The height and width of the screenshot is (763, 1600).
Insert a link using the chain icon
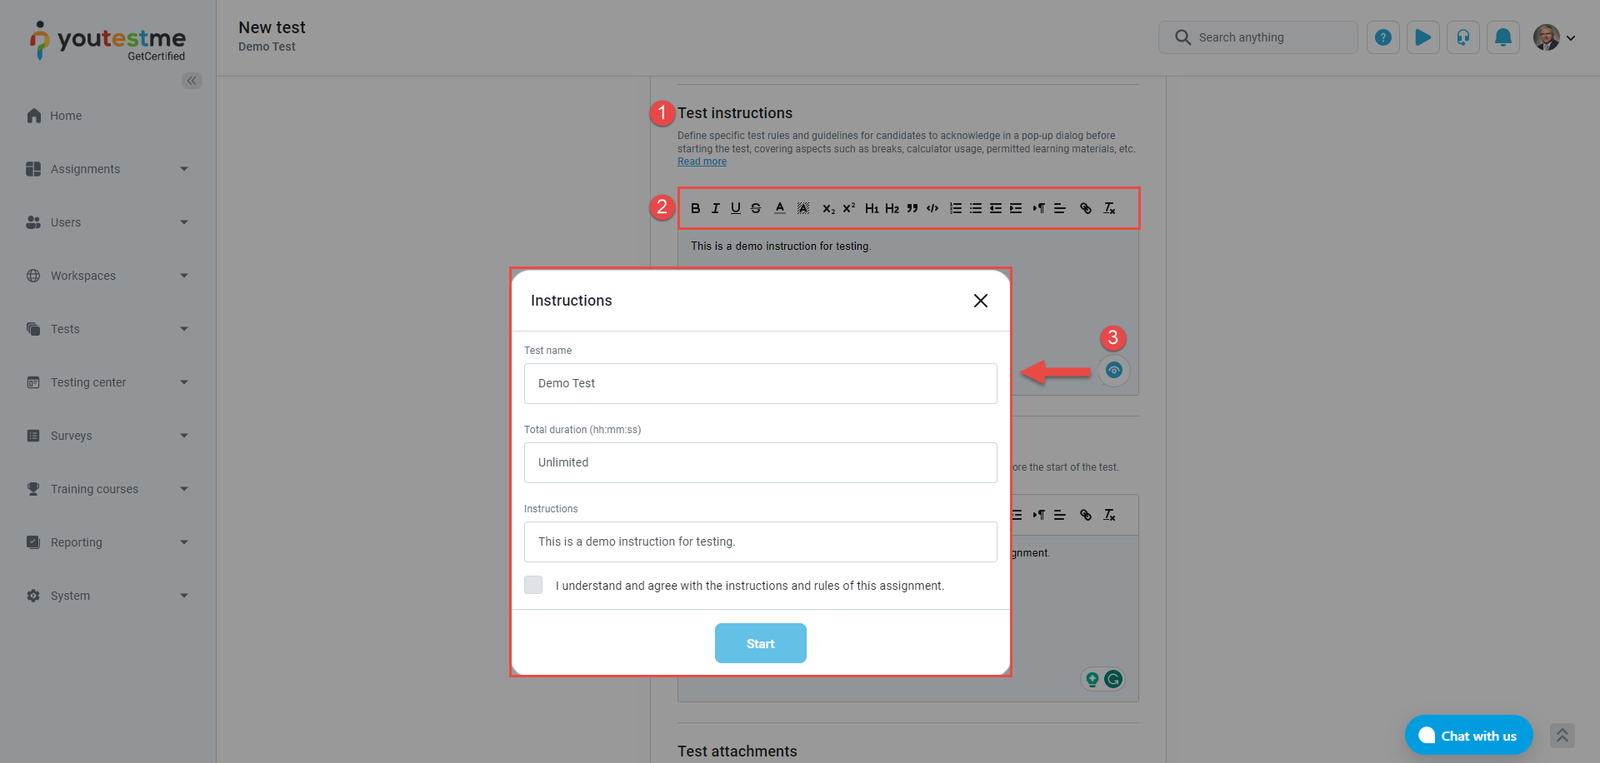pyautogui.click(x=1086, y=208)
